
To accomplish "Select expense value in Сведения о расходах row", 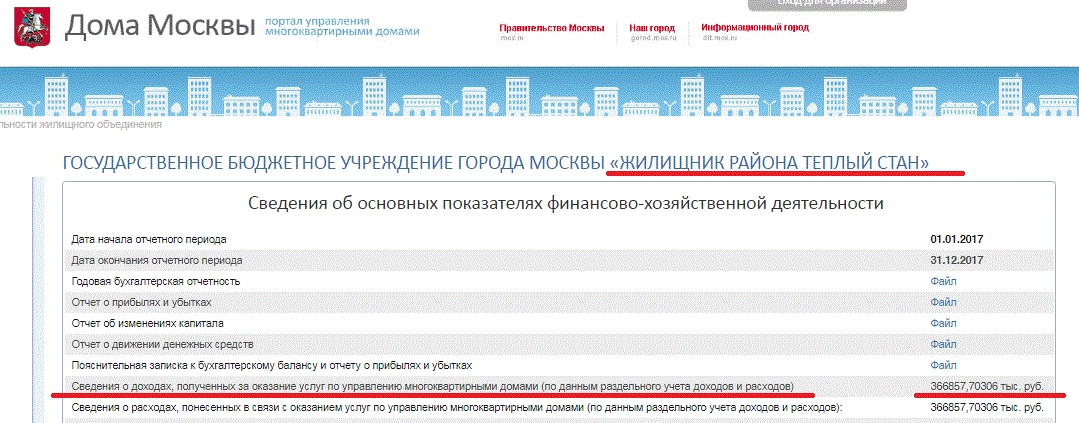I will [x=987, y=407].
